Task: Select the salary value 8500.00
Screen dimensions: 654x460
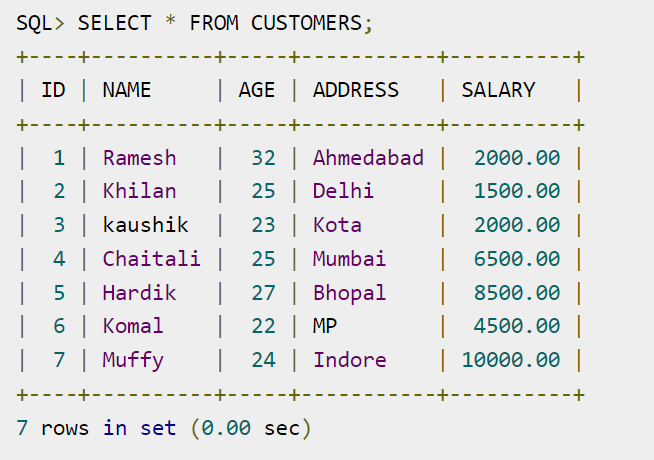Action: pos(517,293)
